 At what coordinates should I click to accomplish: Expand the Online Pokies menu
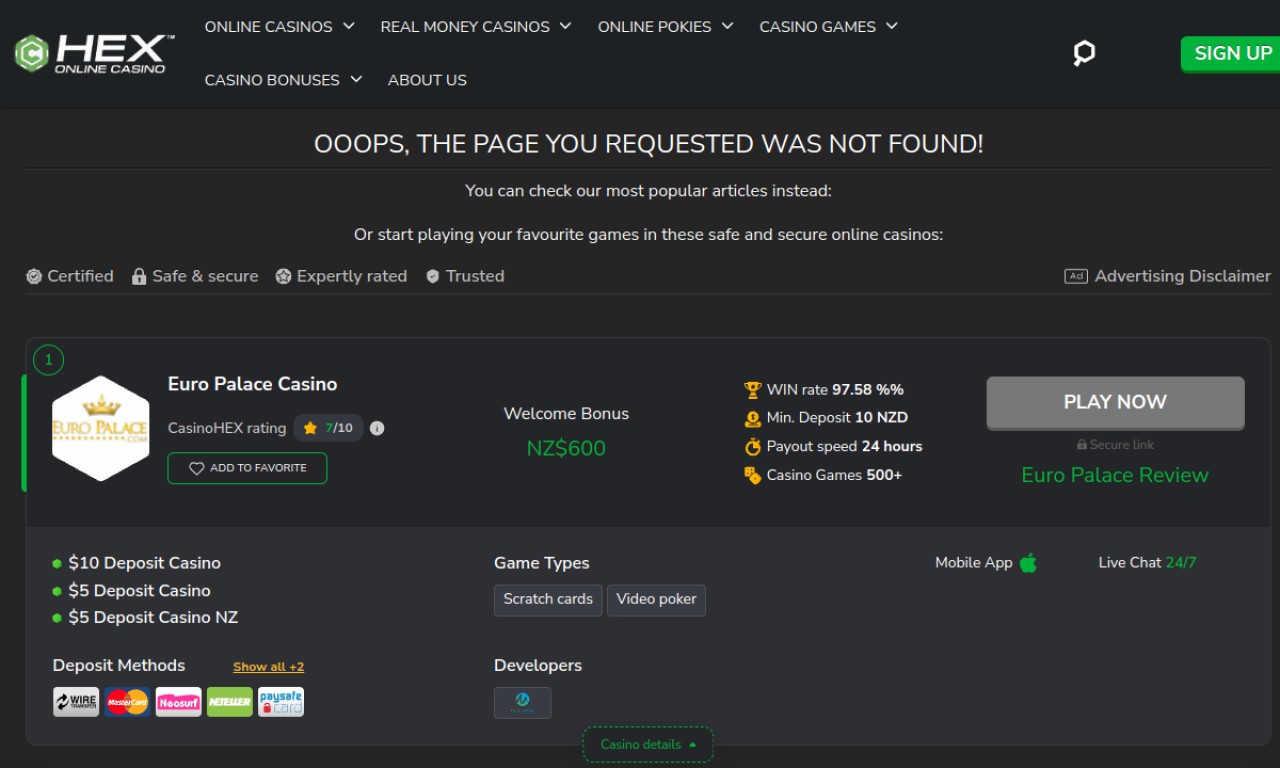click(x=666, y=27)
